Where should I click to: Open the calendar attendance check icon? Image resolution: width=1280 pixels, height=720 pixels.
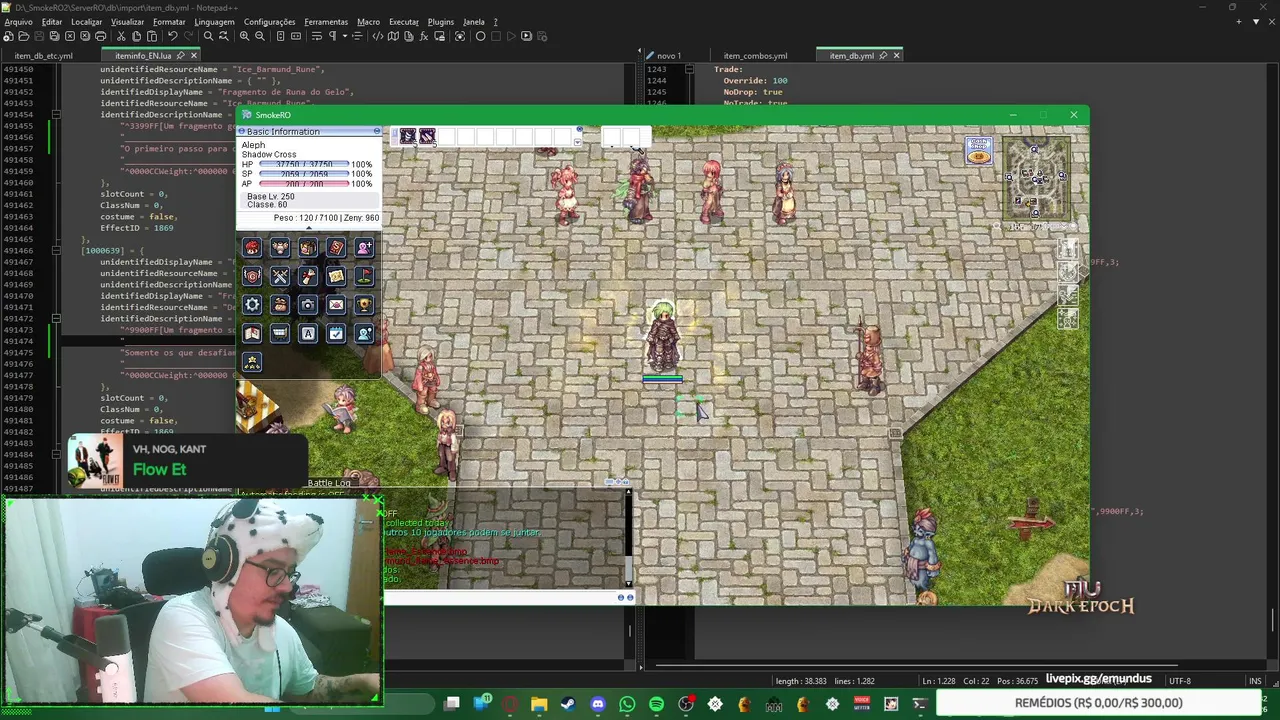336,333
